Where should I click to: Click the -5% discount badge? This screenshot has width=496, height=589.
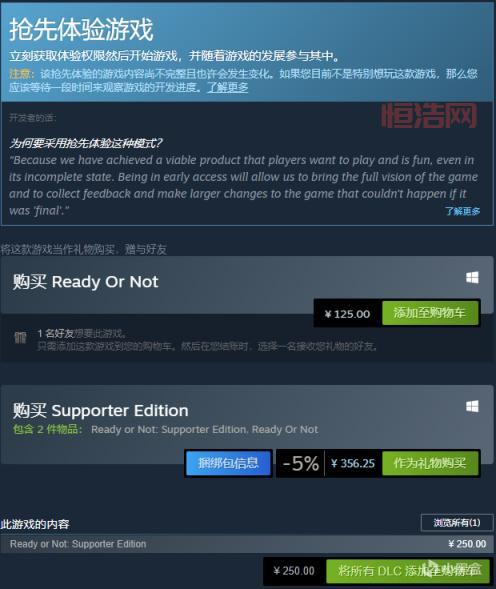point(301,463)
